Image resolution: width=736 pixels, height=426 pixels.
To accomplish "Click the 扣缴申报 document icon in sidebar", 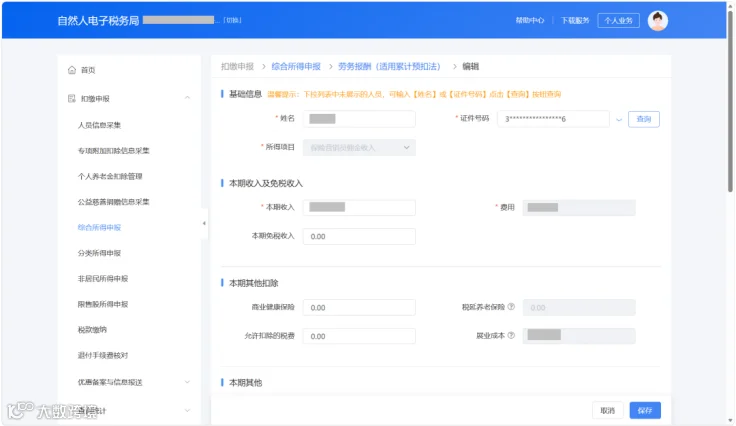I will click(72, 99).
